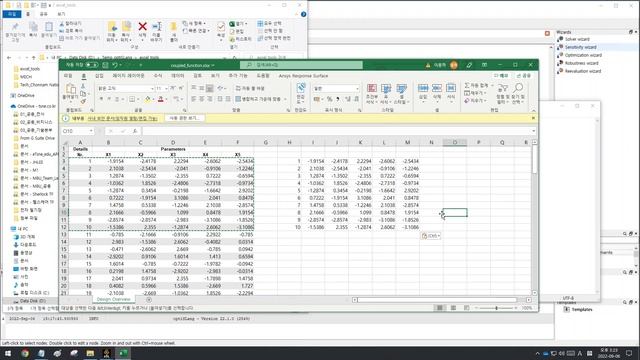Click the Excel icon on the taskbar
The height and width of the screenshot is (360, 640).
(x=123, y=353)
